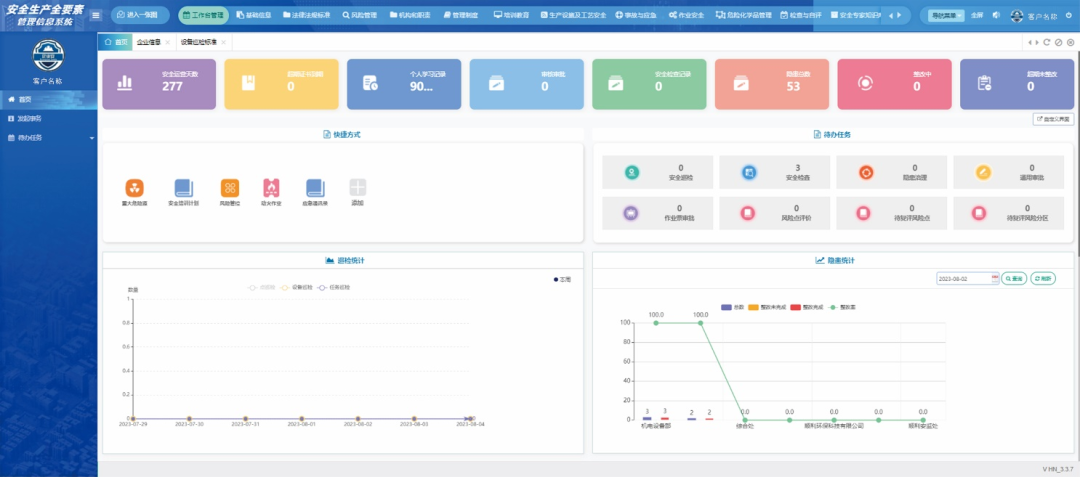Open the 事故与应急 top menu

click(636, 15)
